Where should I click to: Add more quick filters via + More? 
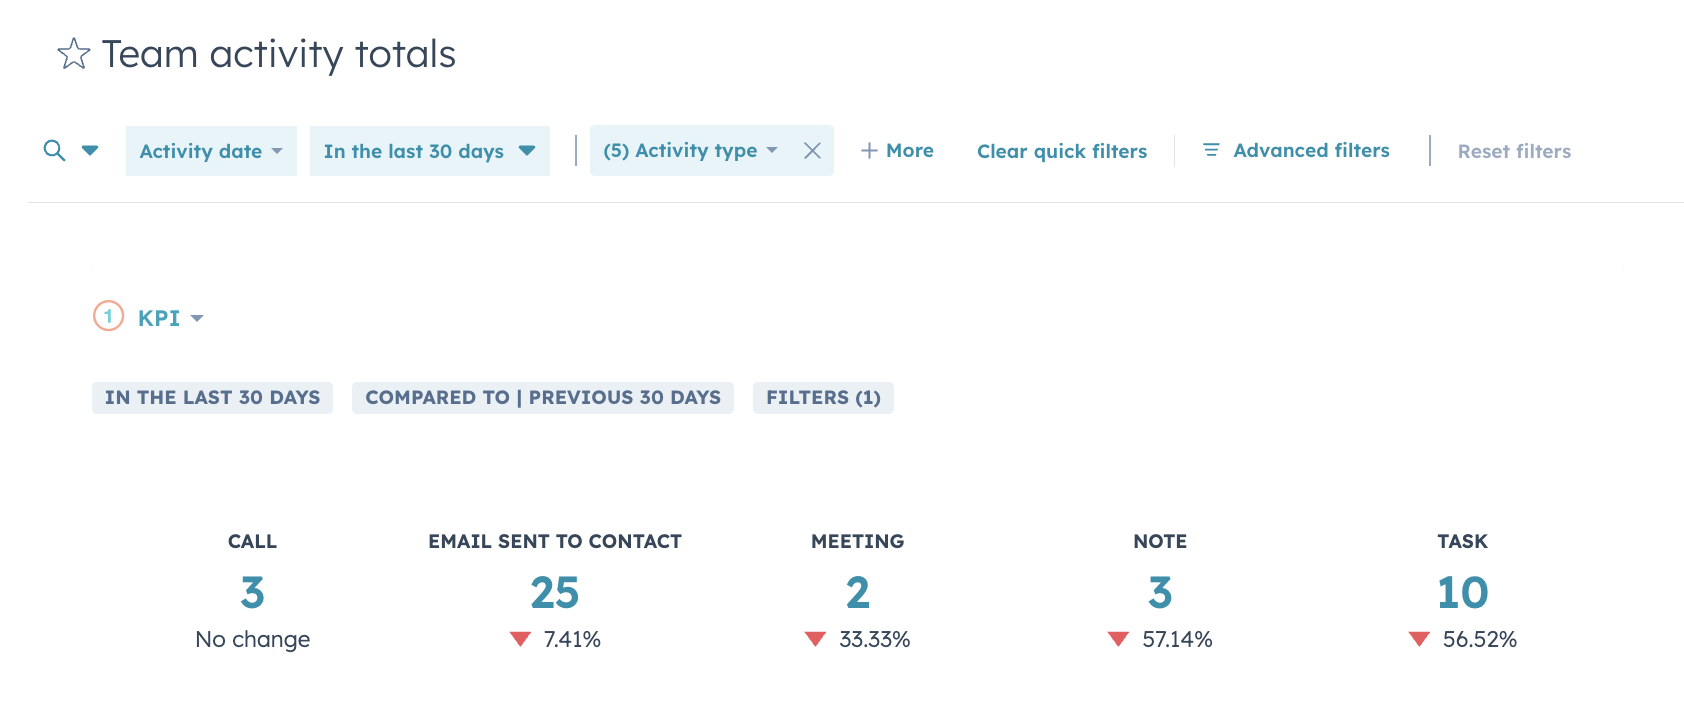point(897,151)
